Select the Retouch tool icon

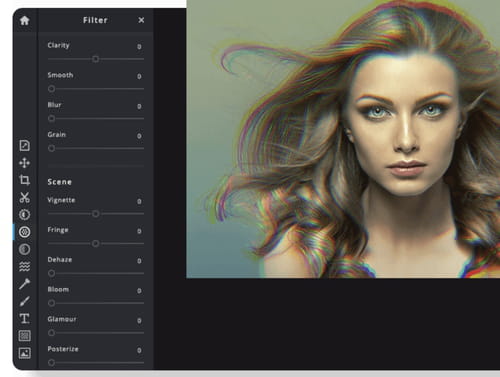pos(24,284)
